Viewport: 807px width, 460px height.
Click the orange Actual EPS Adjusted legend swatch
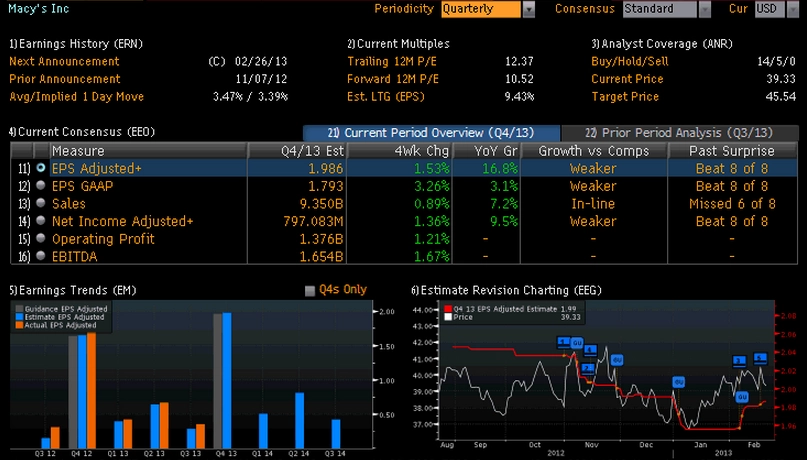20,325
